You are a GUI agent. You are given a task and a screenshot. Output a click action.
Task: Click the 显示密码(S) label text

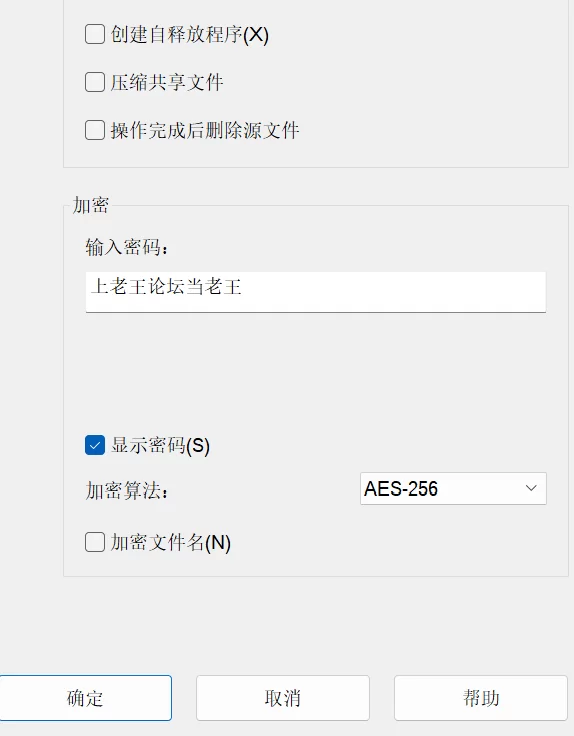coord(160,445)
